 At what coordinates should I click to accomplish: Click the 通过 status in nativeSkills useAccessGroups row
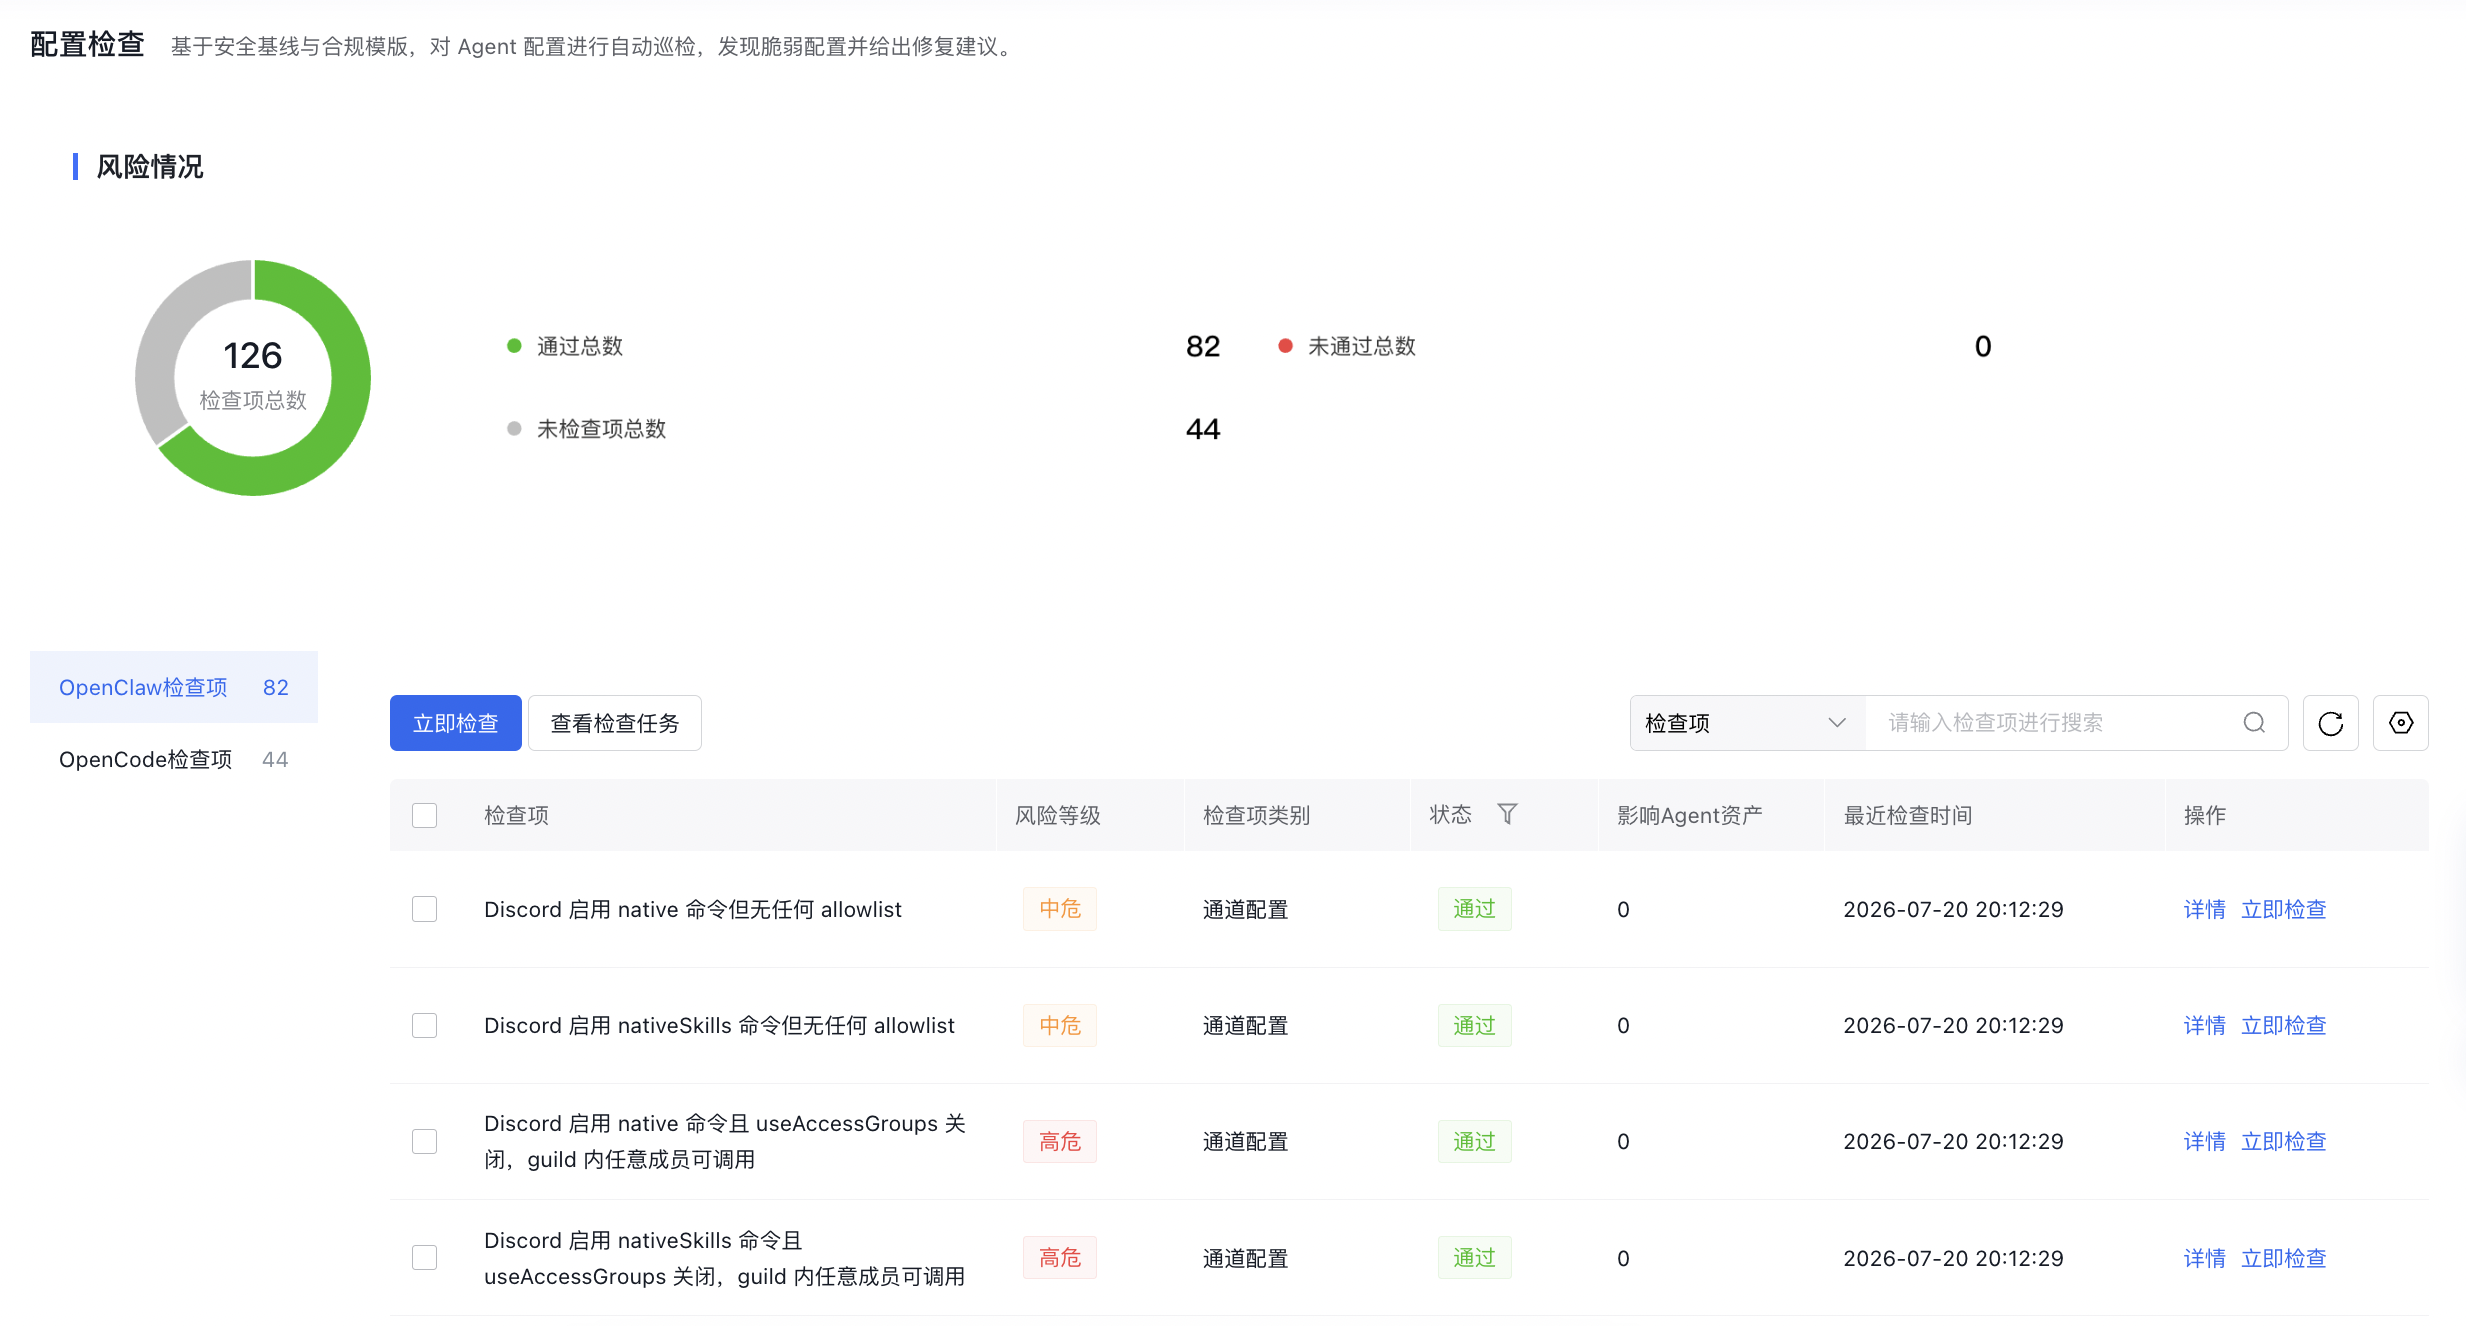pos(1474,1257)
